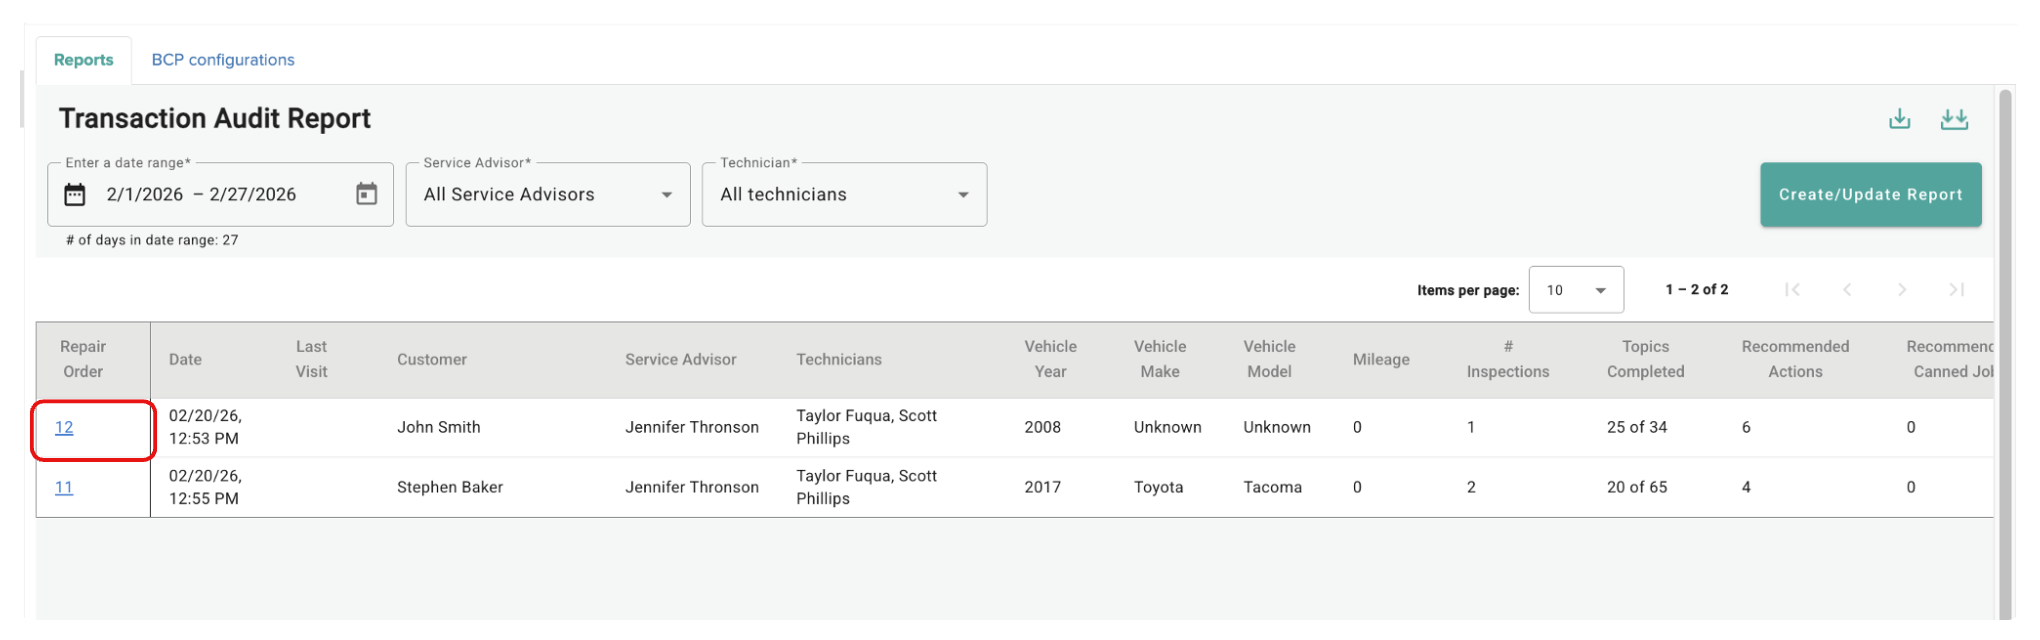Click the date range input field
The image size is (2040, 640).
[x=220, y=194]
